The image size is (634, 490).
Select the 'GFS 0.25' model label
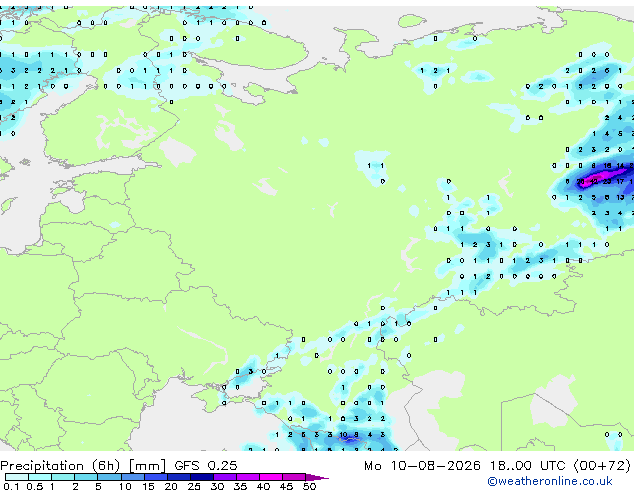[206, 466]
